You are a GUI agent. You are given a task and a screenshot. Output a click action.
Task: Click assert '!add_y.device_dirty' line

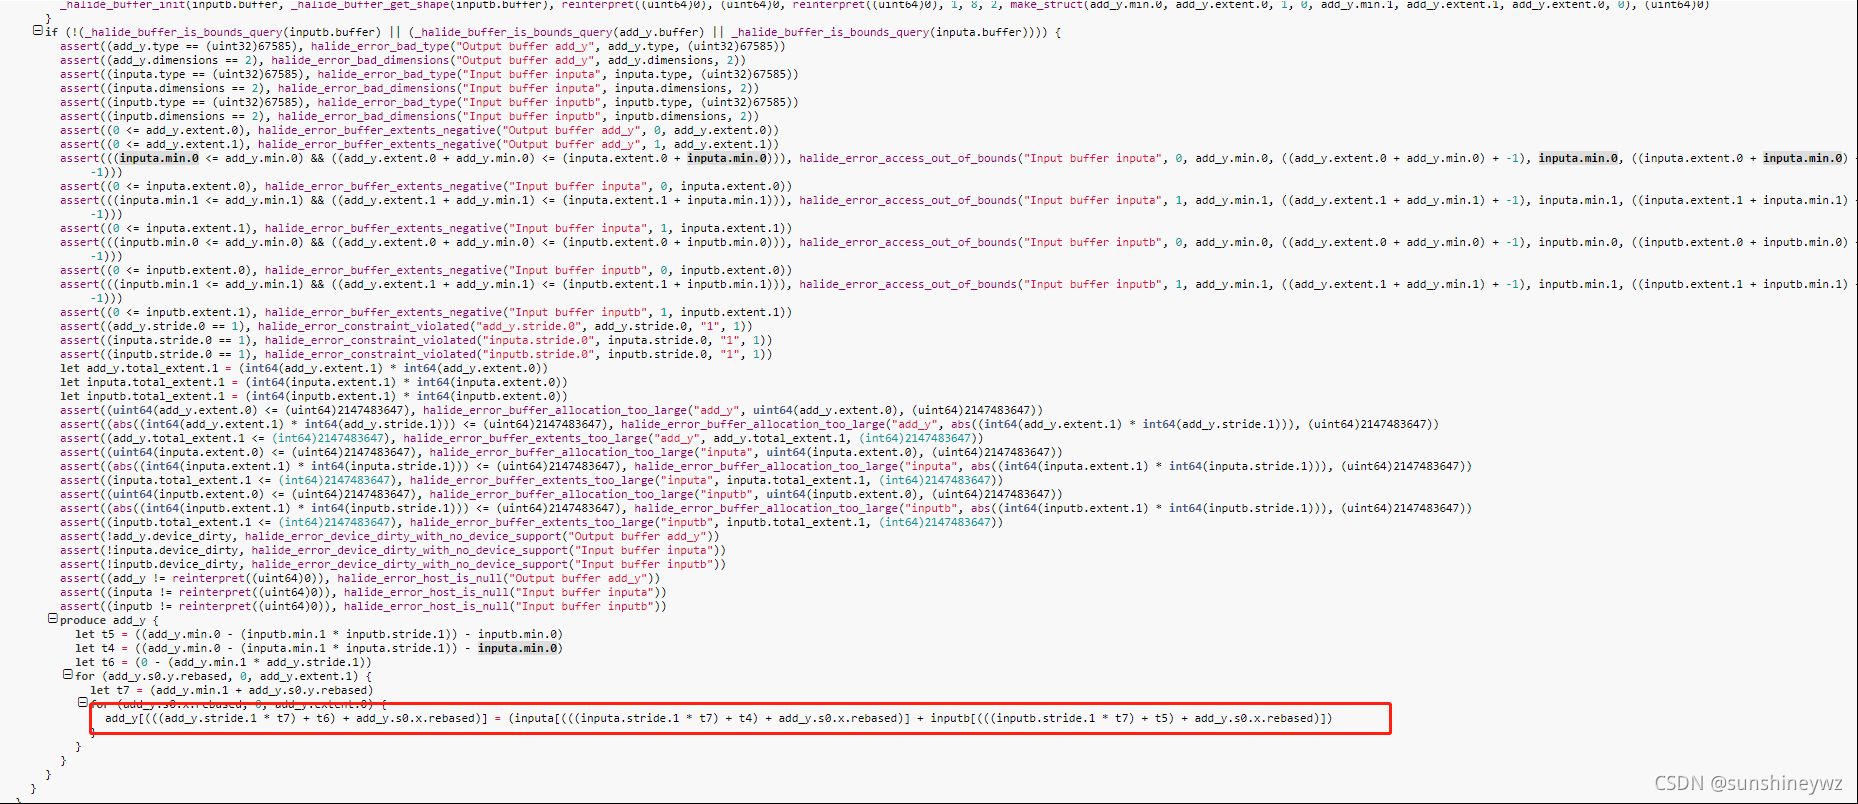pyautogui.click(x=389, y=536)
